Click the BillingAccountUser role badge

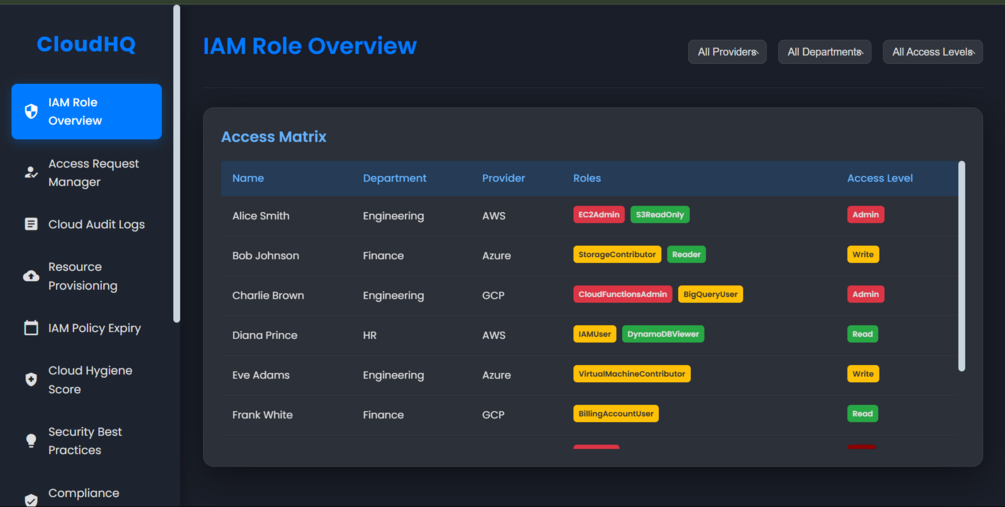(x=616, y=413)
